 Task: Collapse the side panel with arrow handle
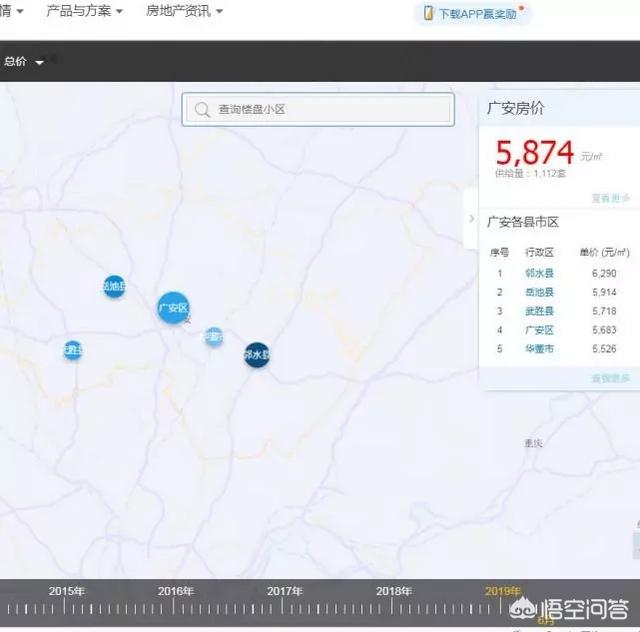(x=471, y=219)
